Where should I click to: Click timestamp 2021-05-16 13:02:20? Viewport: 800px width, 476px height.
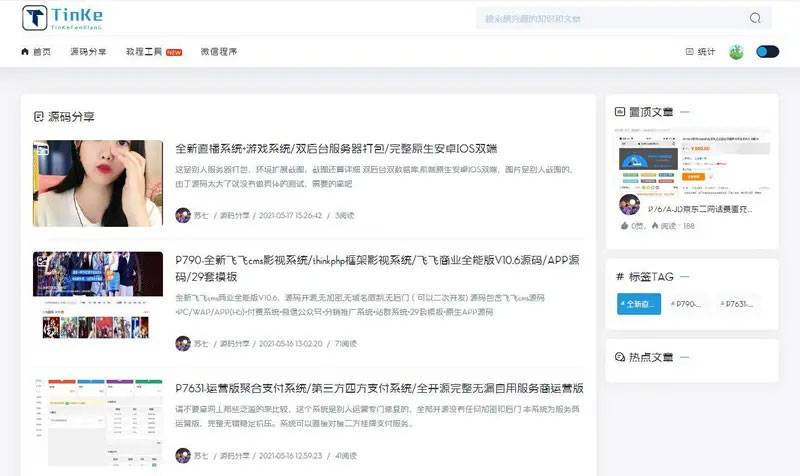(x=290, y=343)
